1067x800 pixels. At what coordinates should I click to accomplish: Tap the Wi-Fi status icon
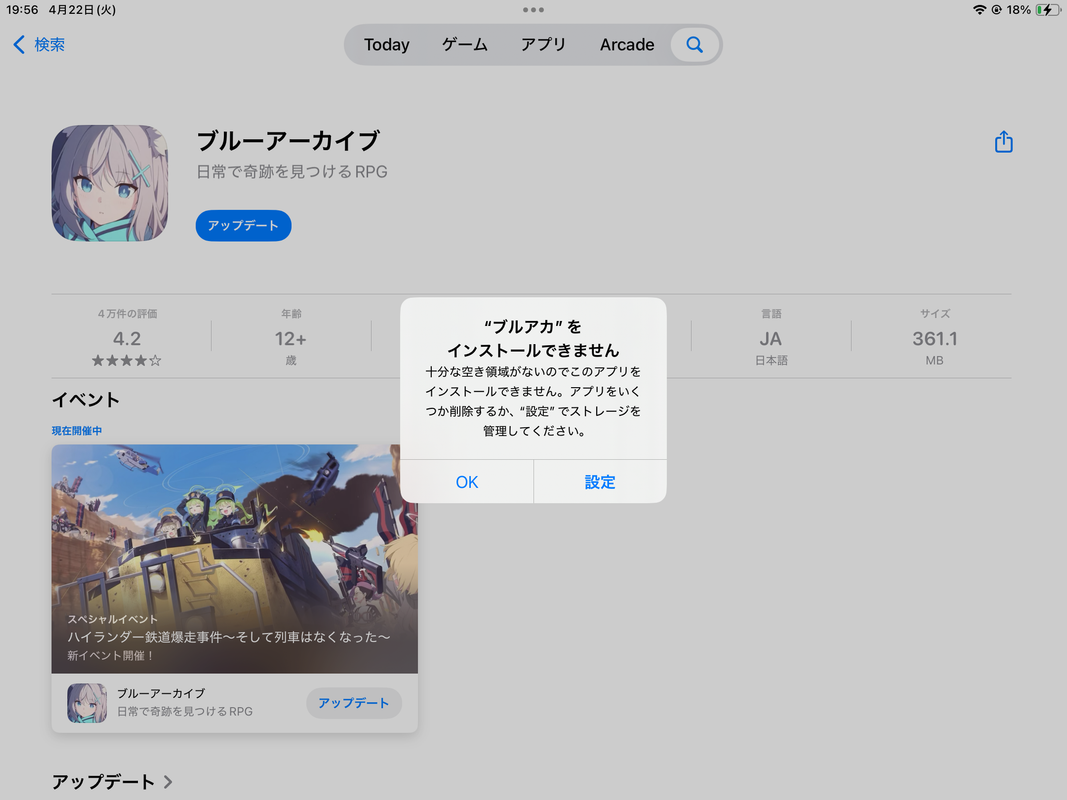[979, 10]
